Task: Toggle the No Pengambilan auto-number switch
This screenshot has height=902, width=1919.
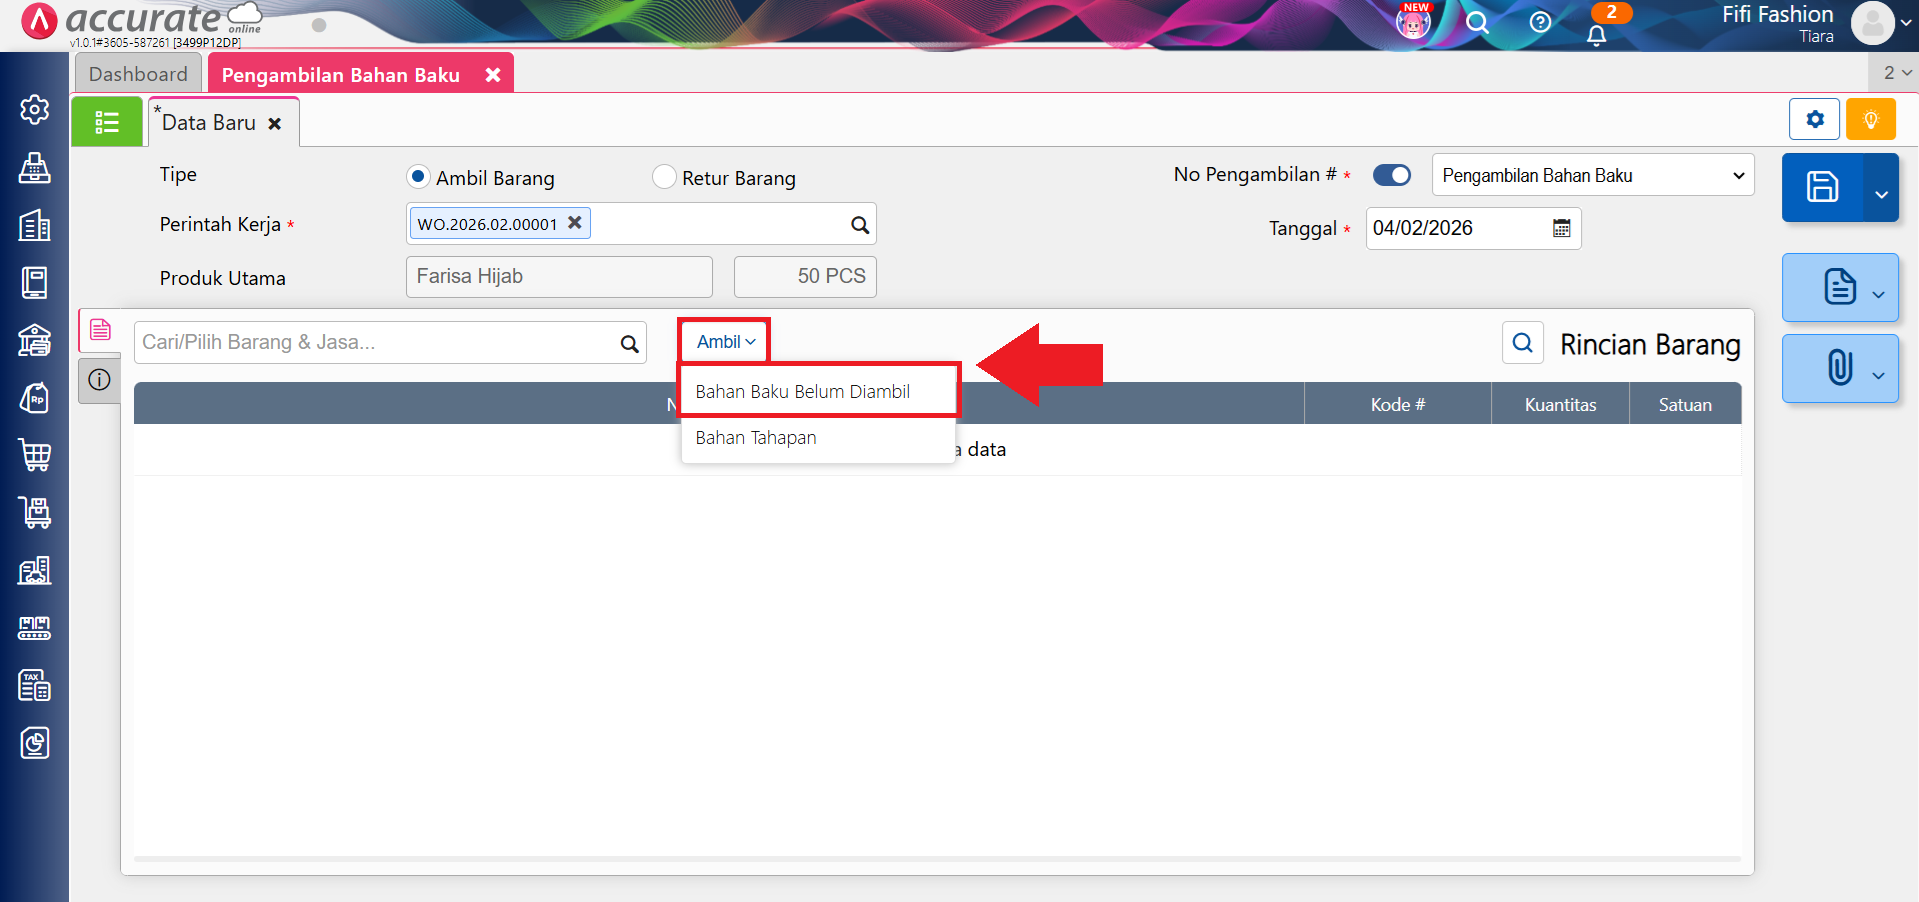Action: 1391,175
